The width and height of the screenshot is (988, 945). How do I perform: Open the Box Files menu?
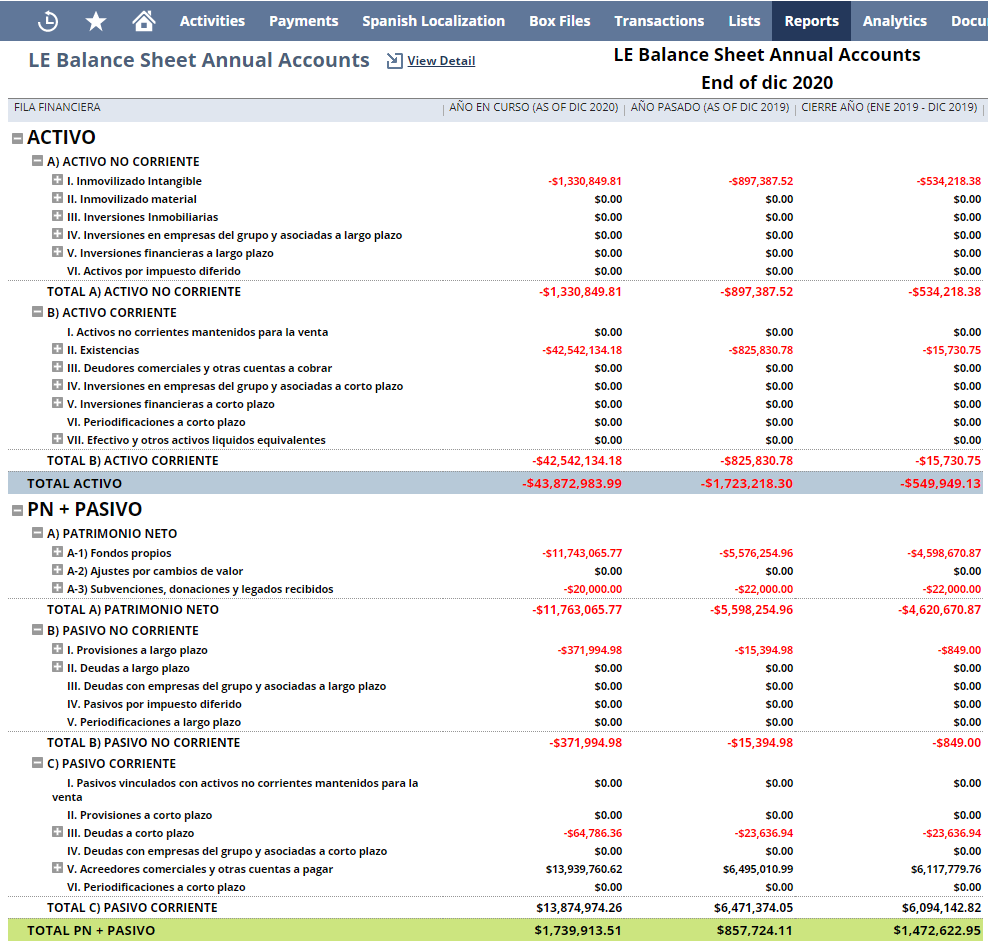coord(560,21)
